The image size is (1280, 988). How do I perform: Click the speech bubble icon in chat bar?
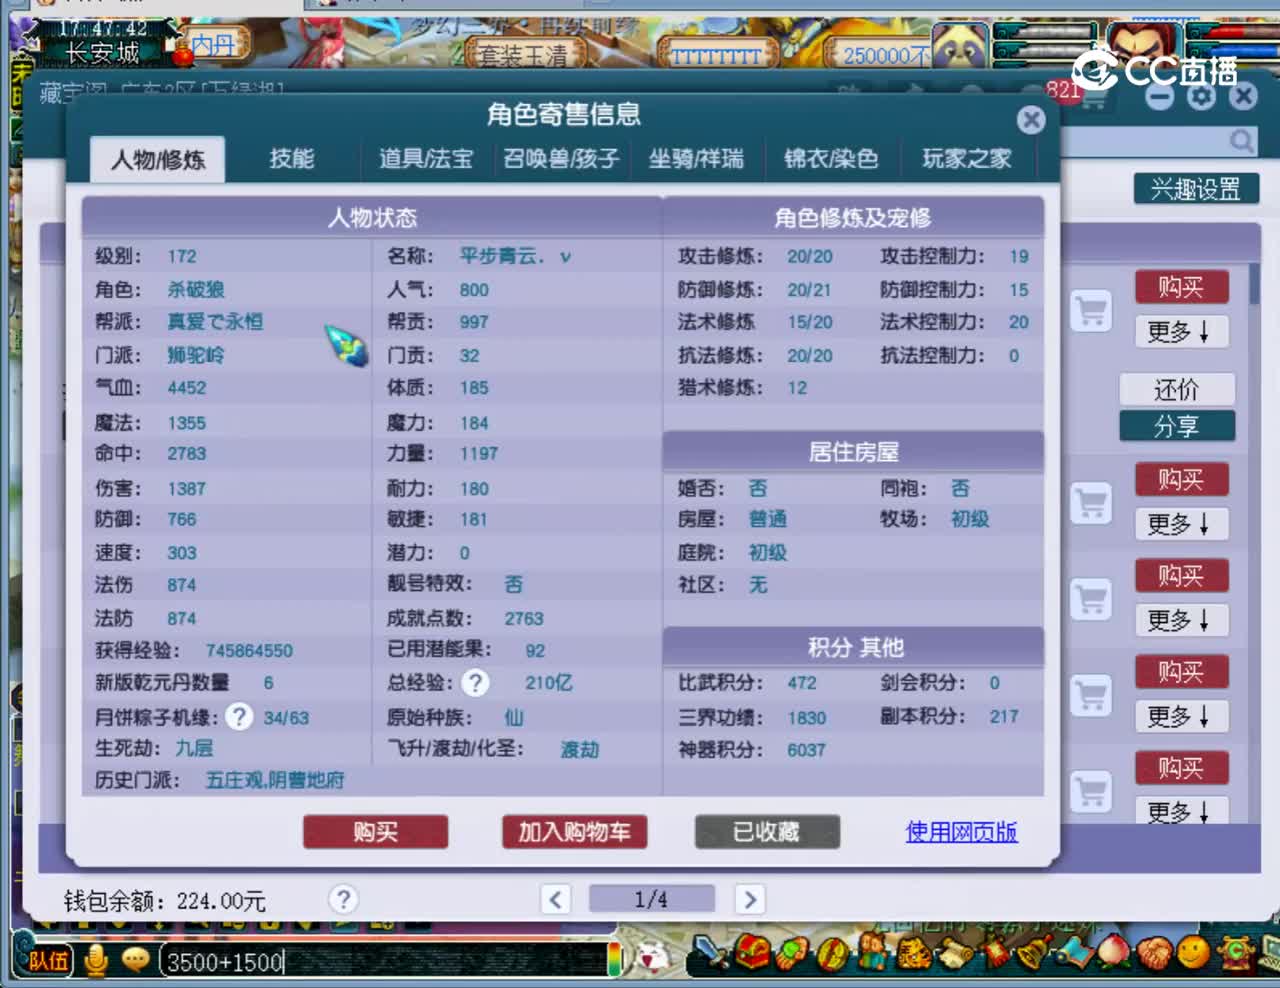click(x=135, y=960)
